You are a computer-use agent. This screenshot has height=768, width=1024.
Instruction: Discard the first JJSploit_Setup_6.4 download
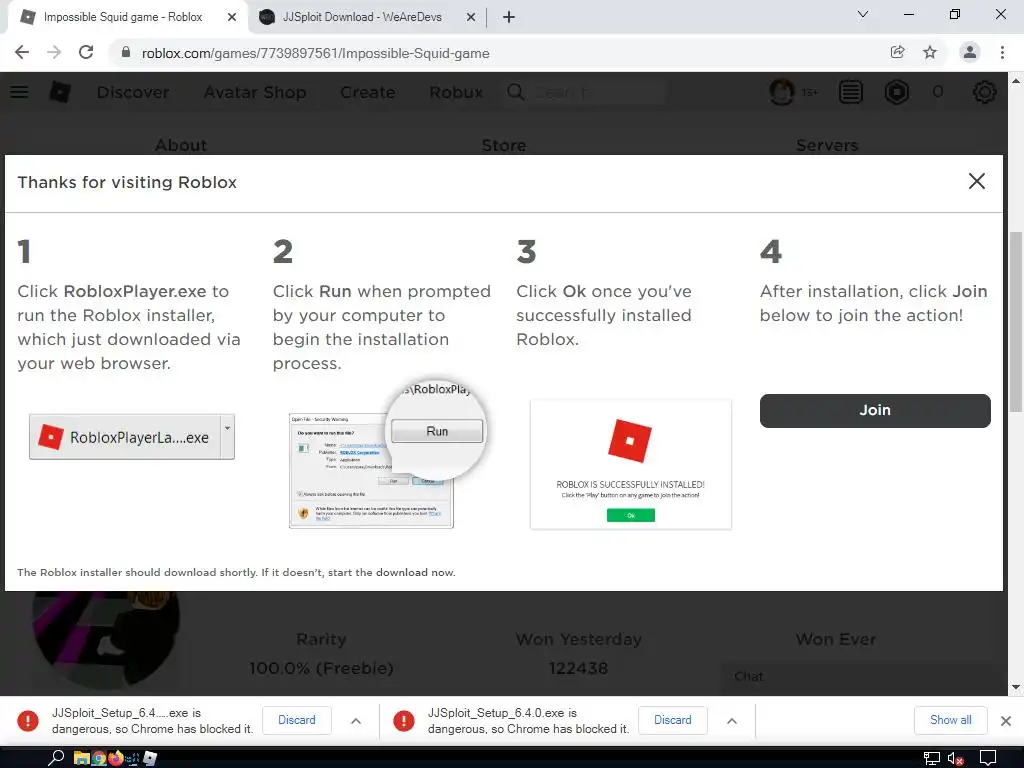(x=296, y=720)
